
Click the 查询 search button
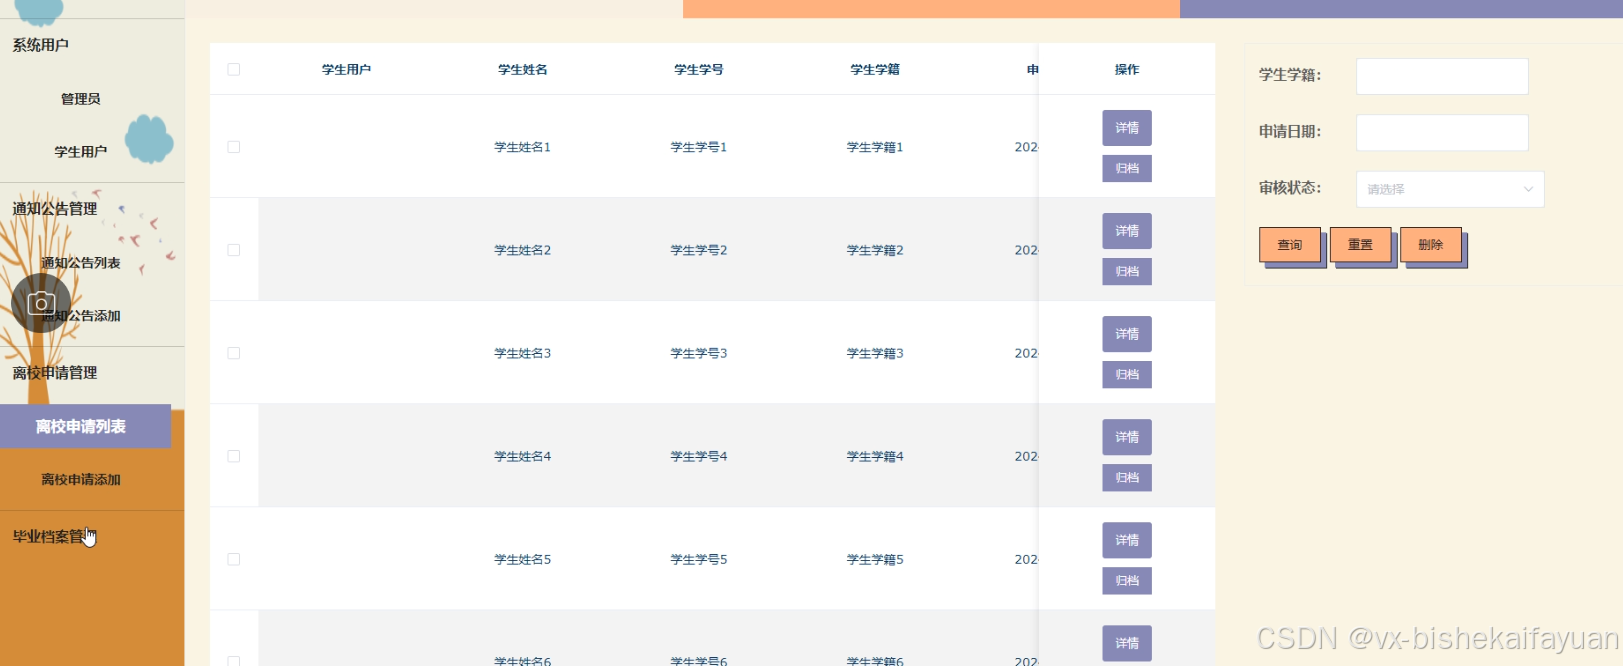click(1290, 245)
